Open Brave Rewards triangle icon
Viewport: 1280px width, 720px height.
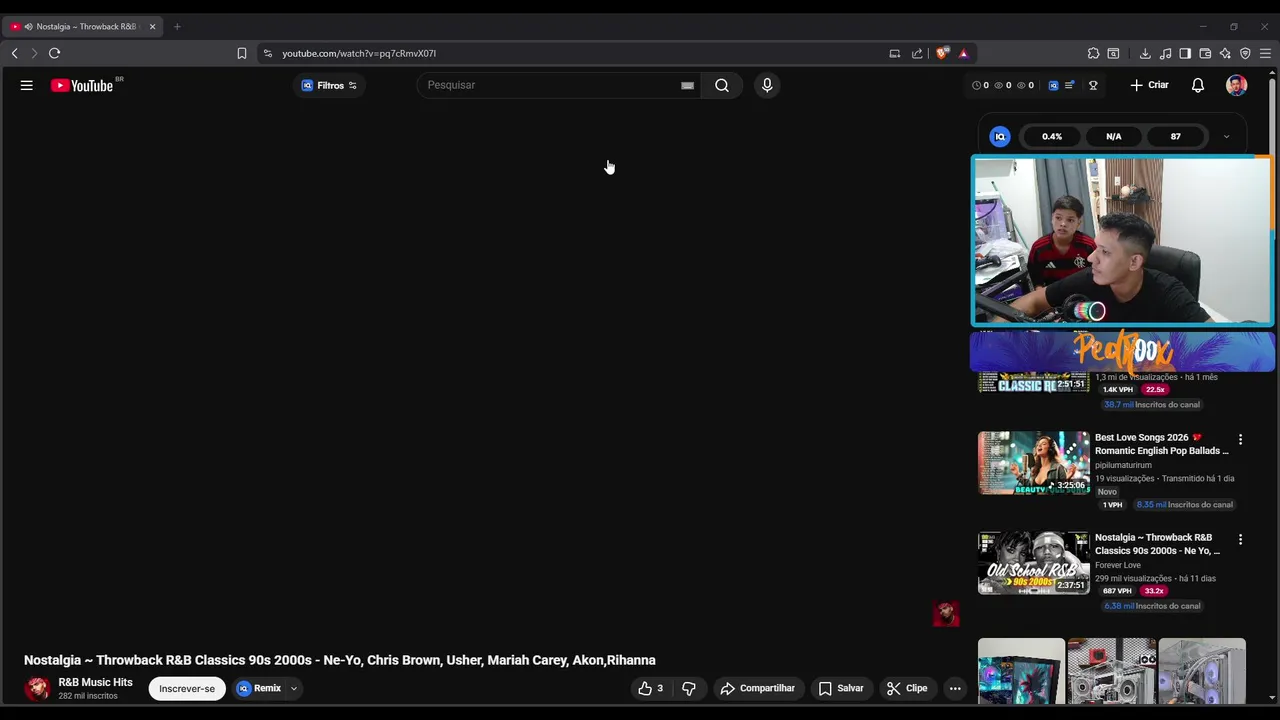click(x=963, y=53)
